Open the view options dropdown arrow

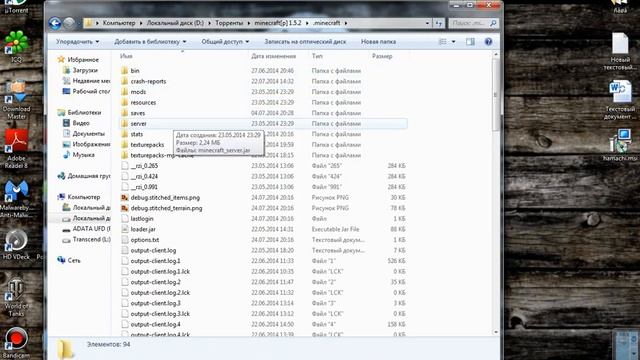[453, 42]
